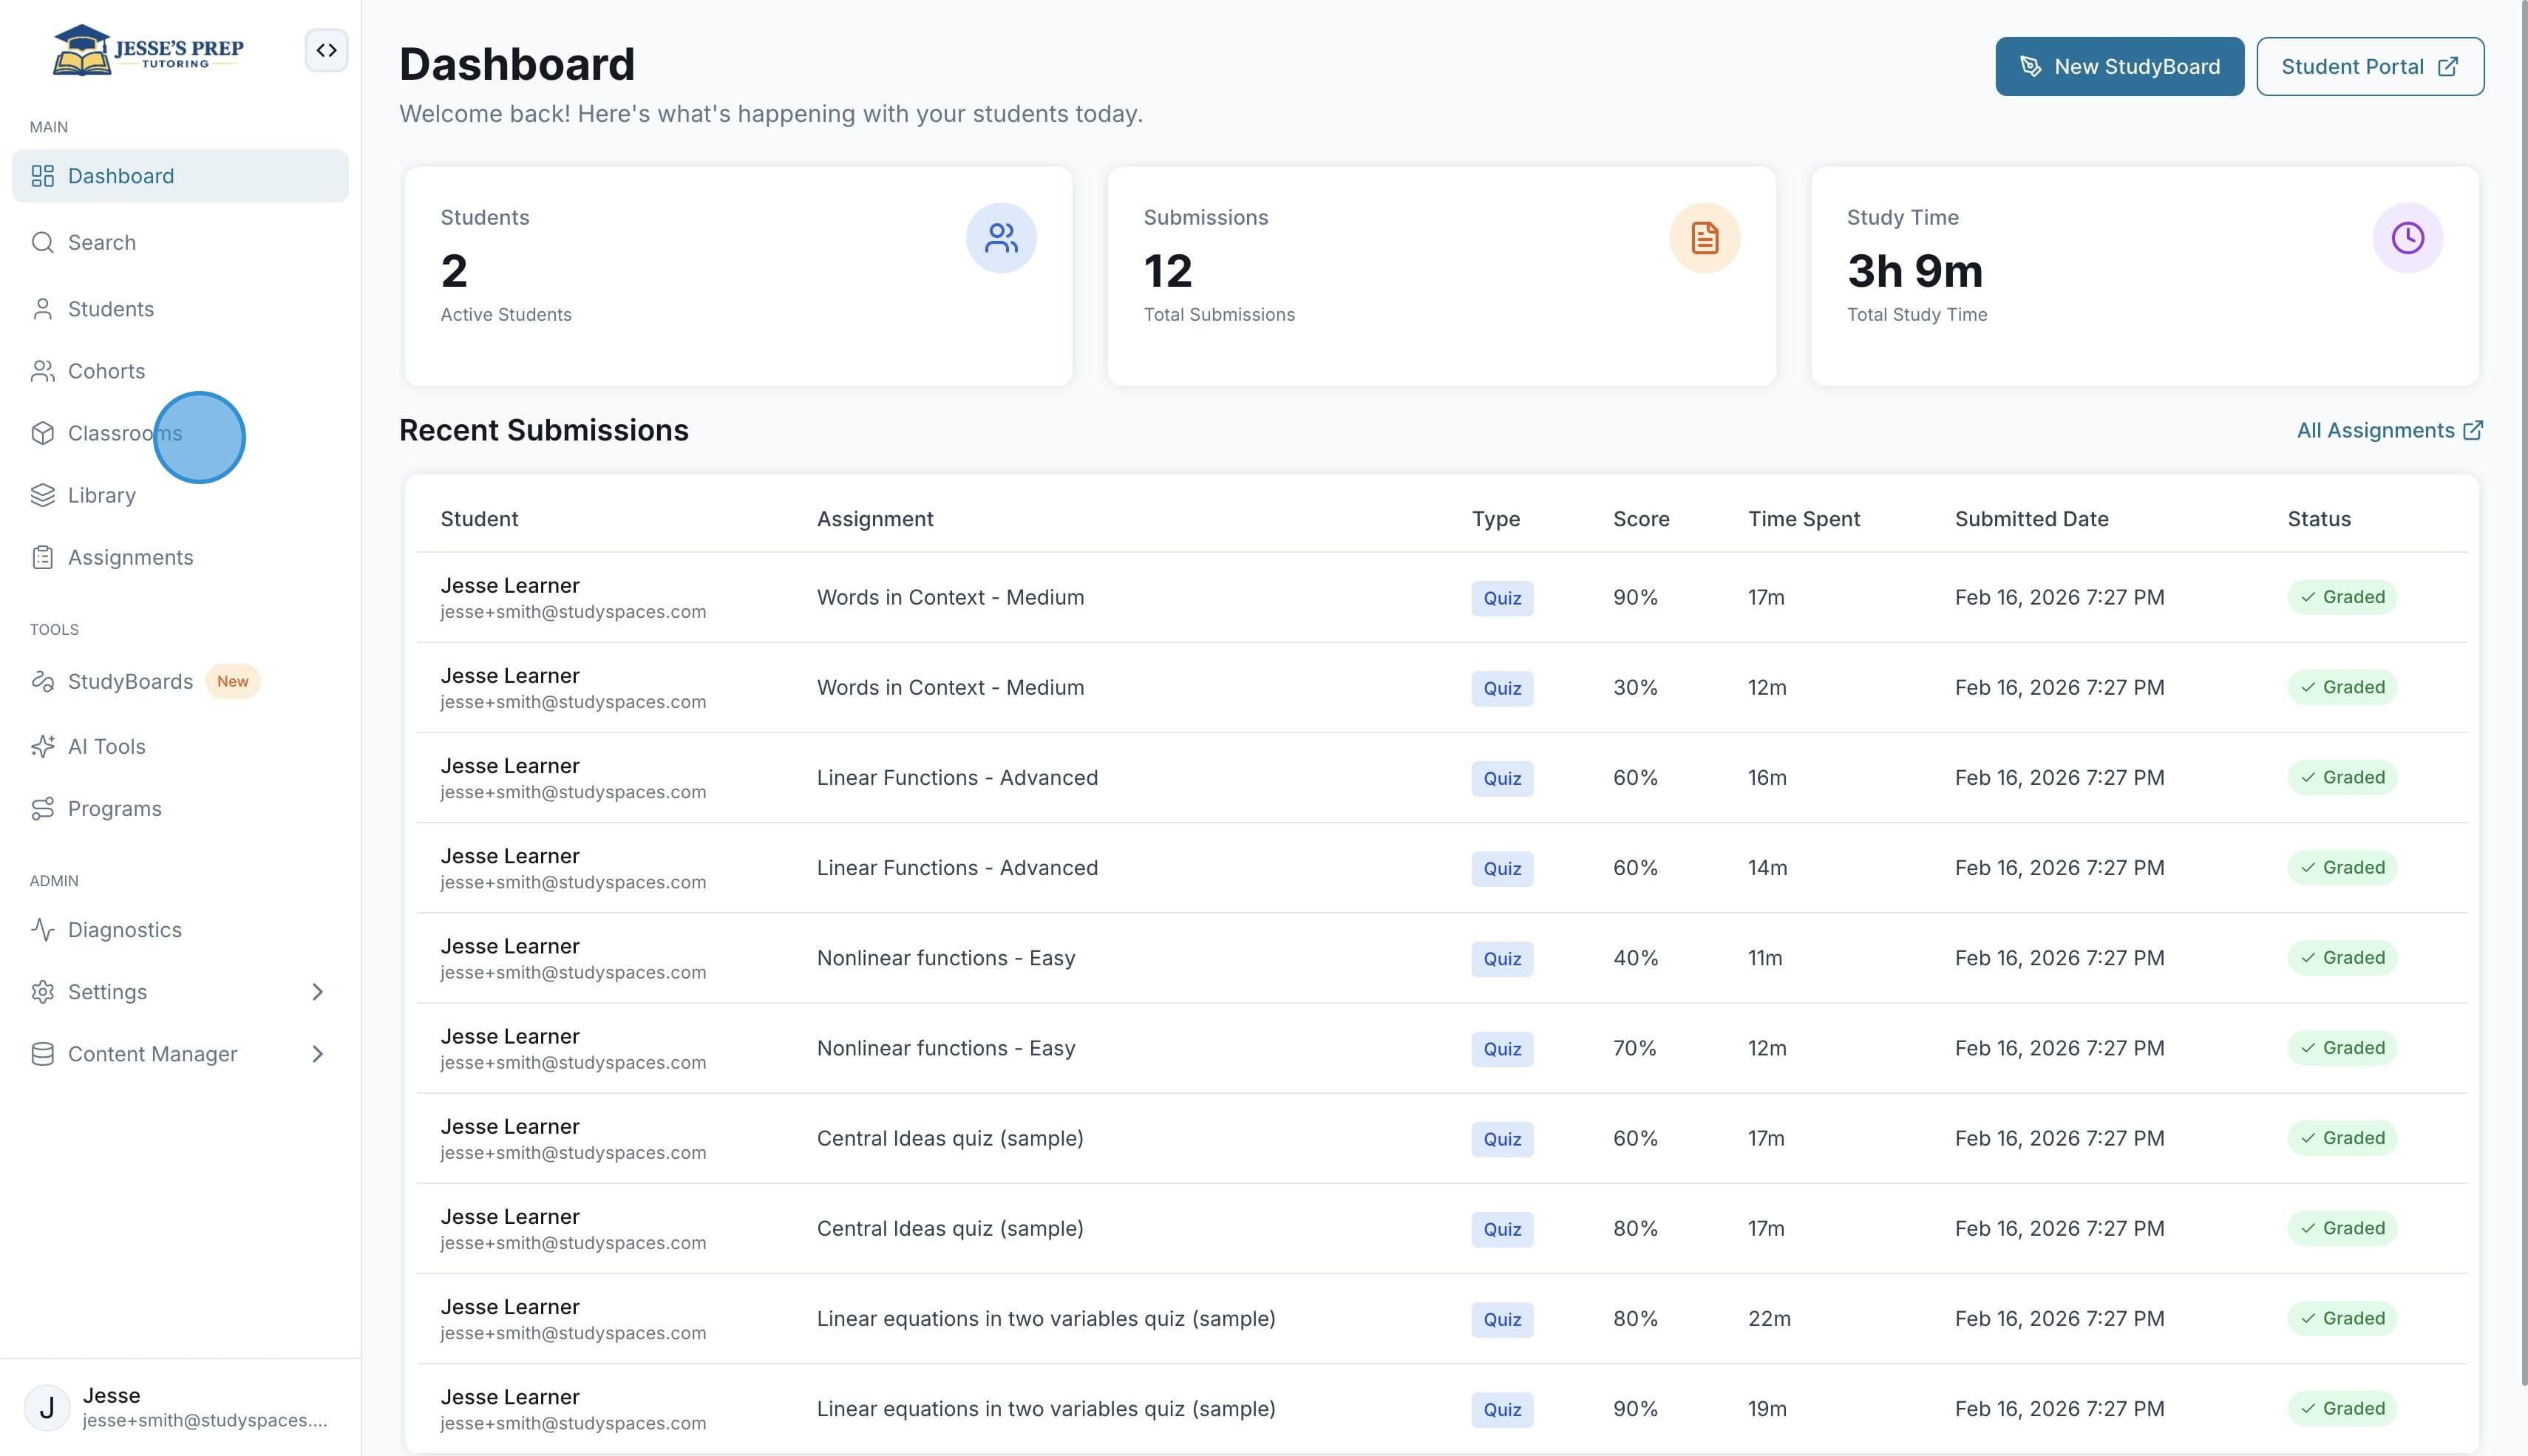
Task: Click the page vertical scrollbar
Action: pos(2522,700)
